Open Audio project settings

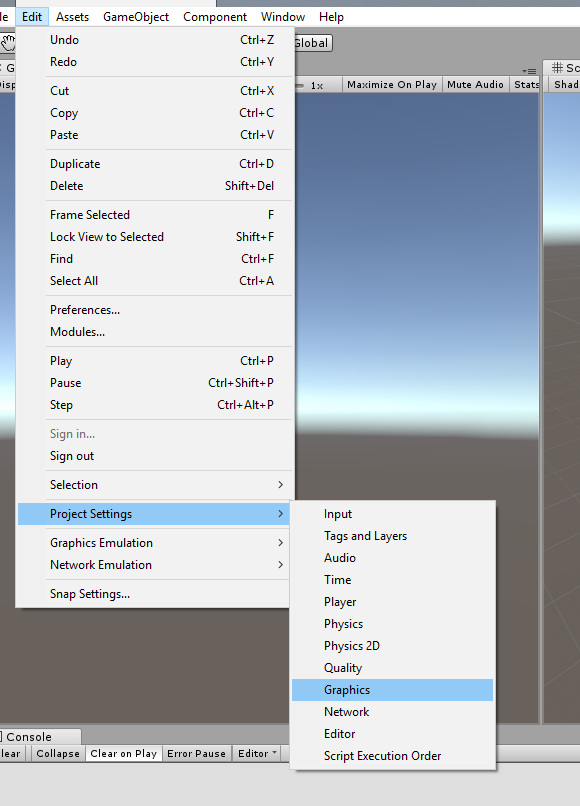[x=392, y=558]
